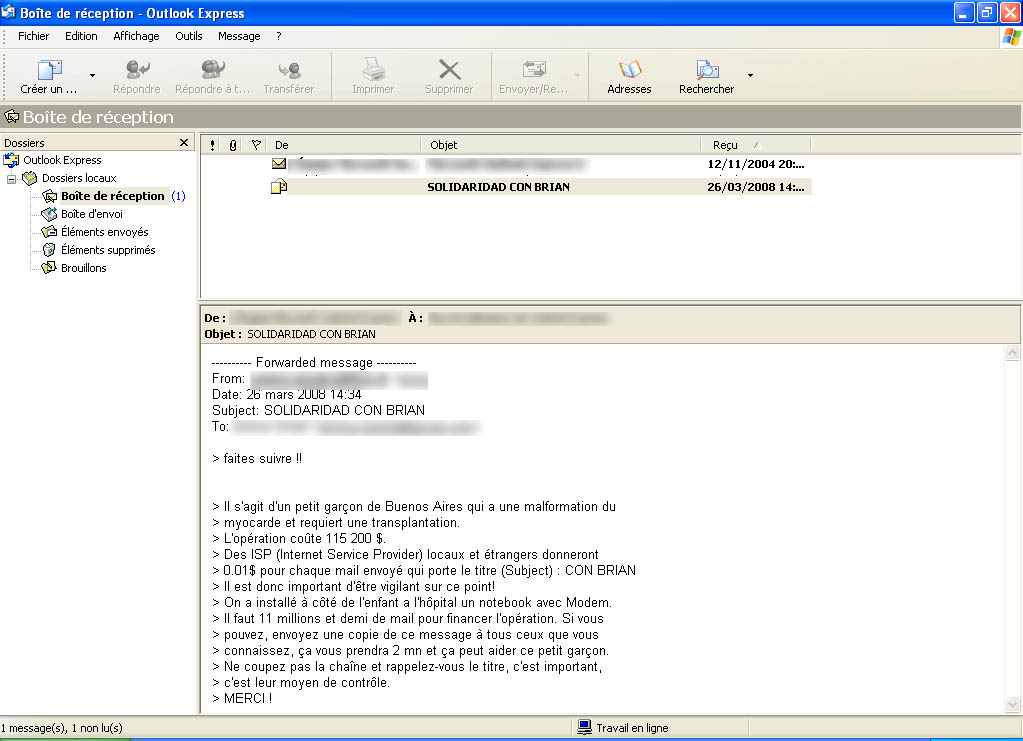Click the icon of SOLIDARIDAD CON BRIAN message
This screenshot has width=1023, height=741.
click(279, 187)
